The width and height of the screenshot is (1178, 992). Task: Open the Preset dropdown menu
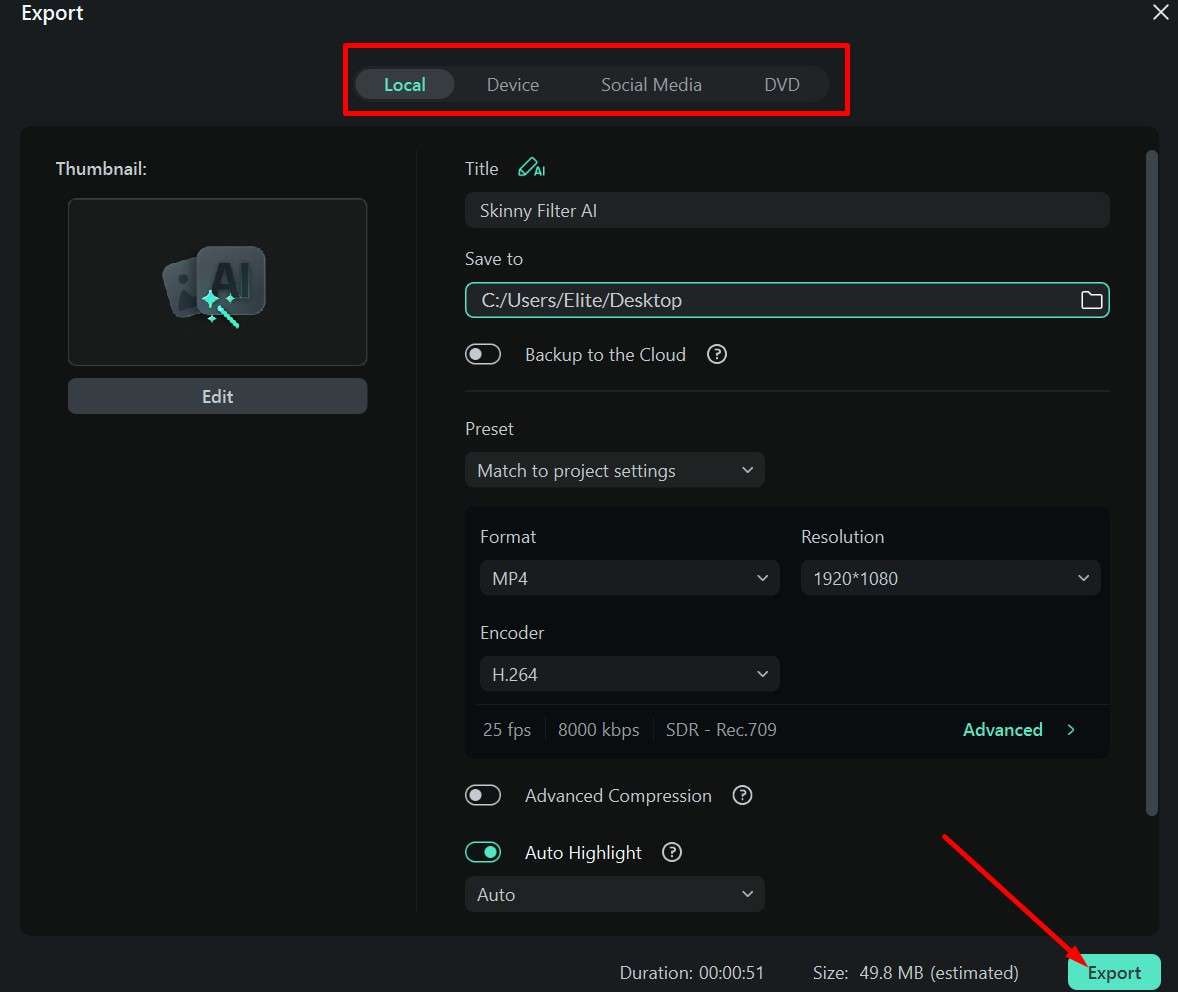click(614, 470)
